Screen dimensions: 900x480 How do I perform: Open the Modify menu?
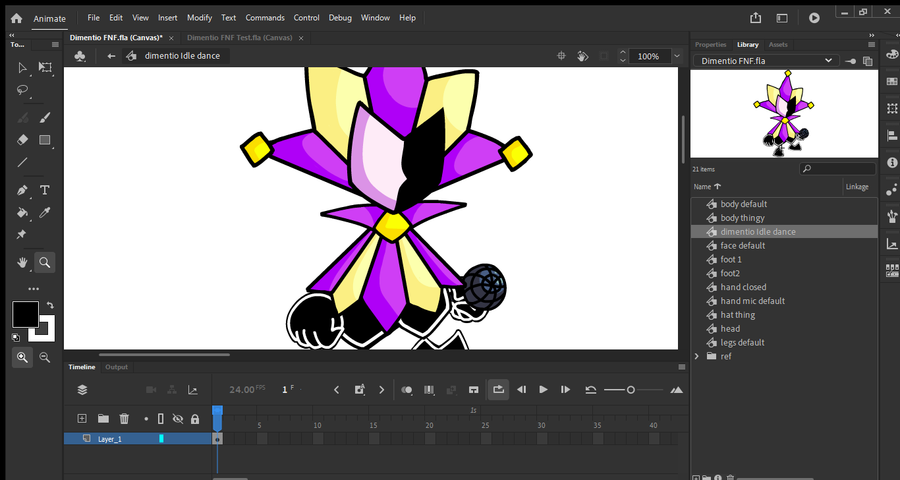199,18
